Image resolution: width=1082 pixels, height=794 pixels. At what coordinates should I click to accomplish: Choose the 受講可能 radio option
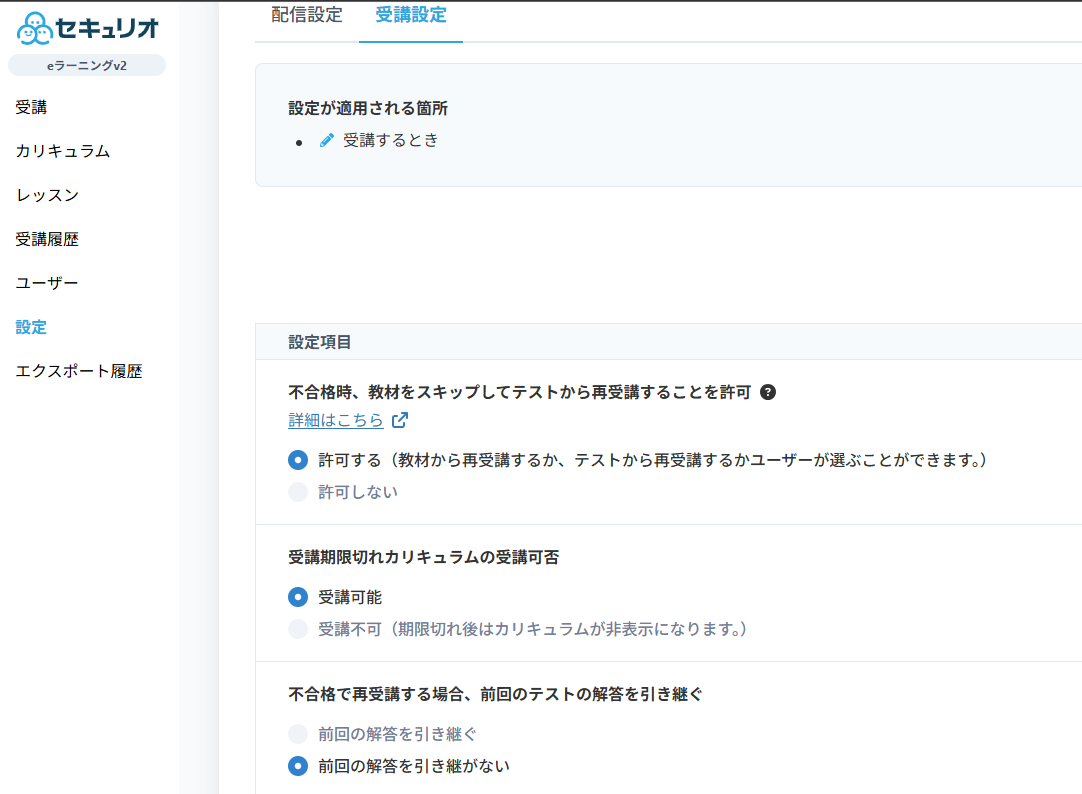(298, 597)
